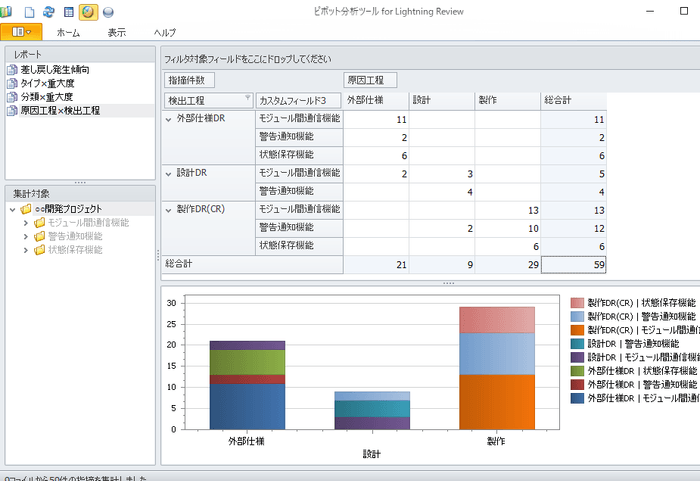Open the 差し戻し発生傾向 report
This screenshot has width=700, height=481.
[54, 70]
